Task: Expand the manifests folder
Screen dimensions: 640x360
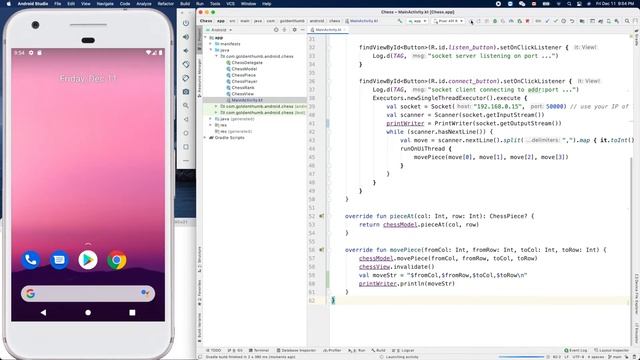Action: (211, 44)
